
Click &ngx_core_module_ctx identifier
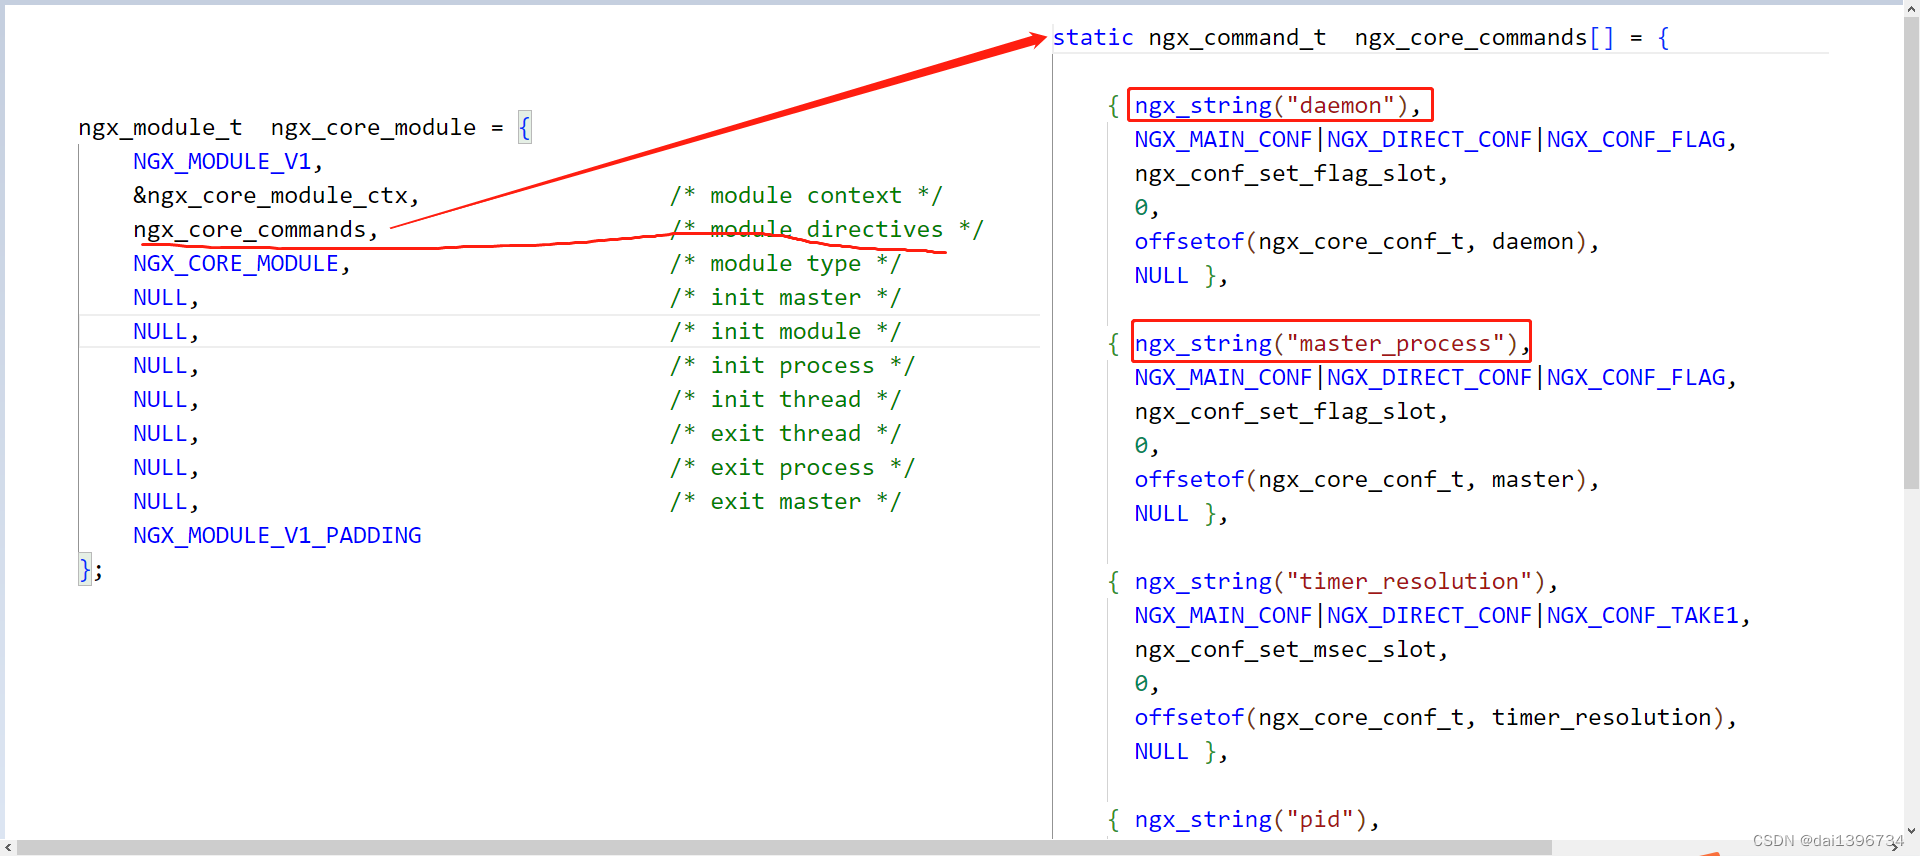coord(276,196)
